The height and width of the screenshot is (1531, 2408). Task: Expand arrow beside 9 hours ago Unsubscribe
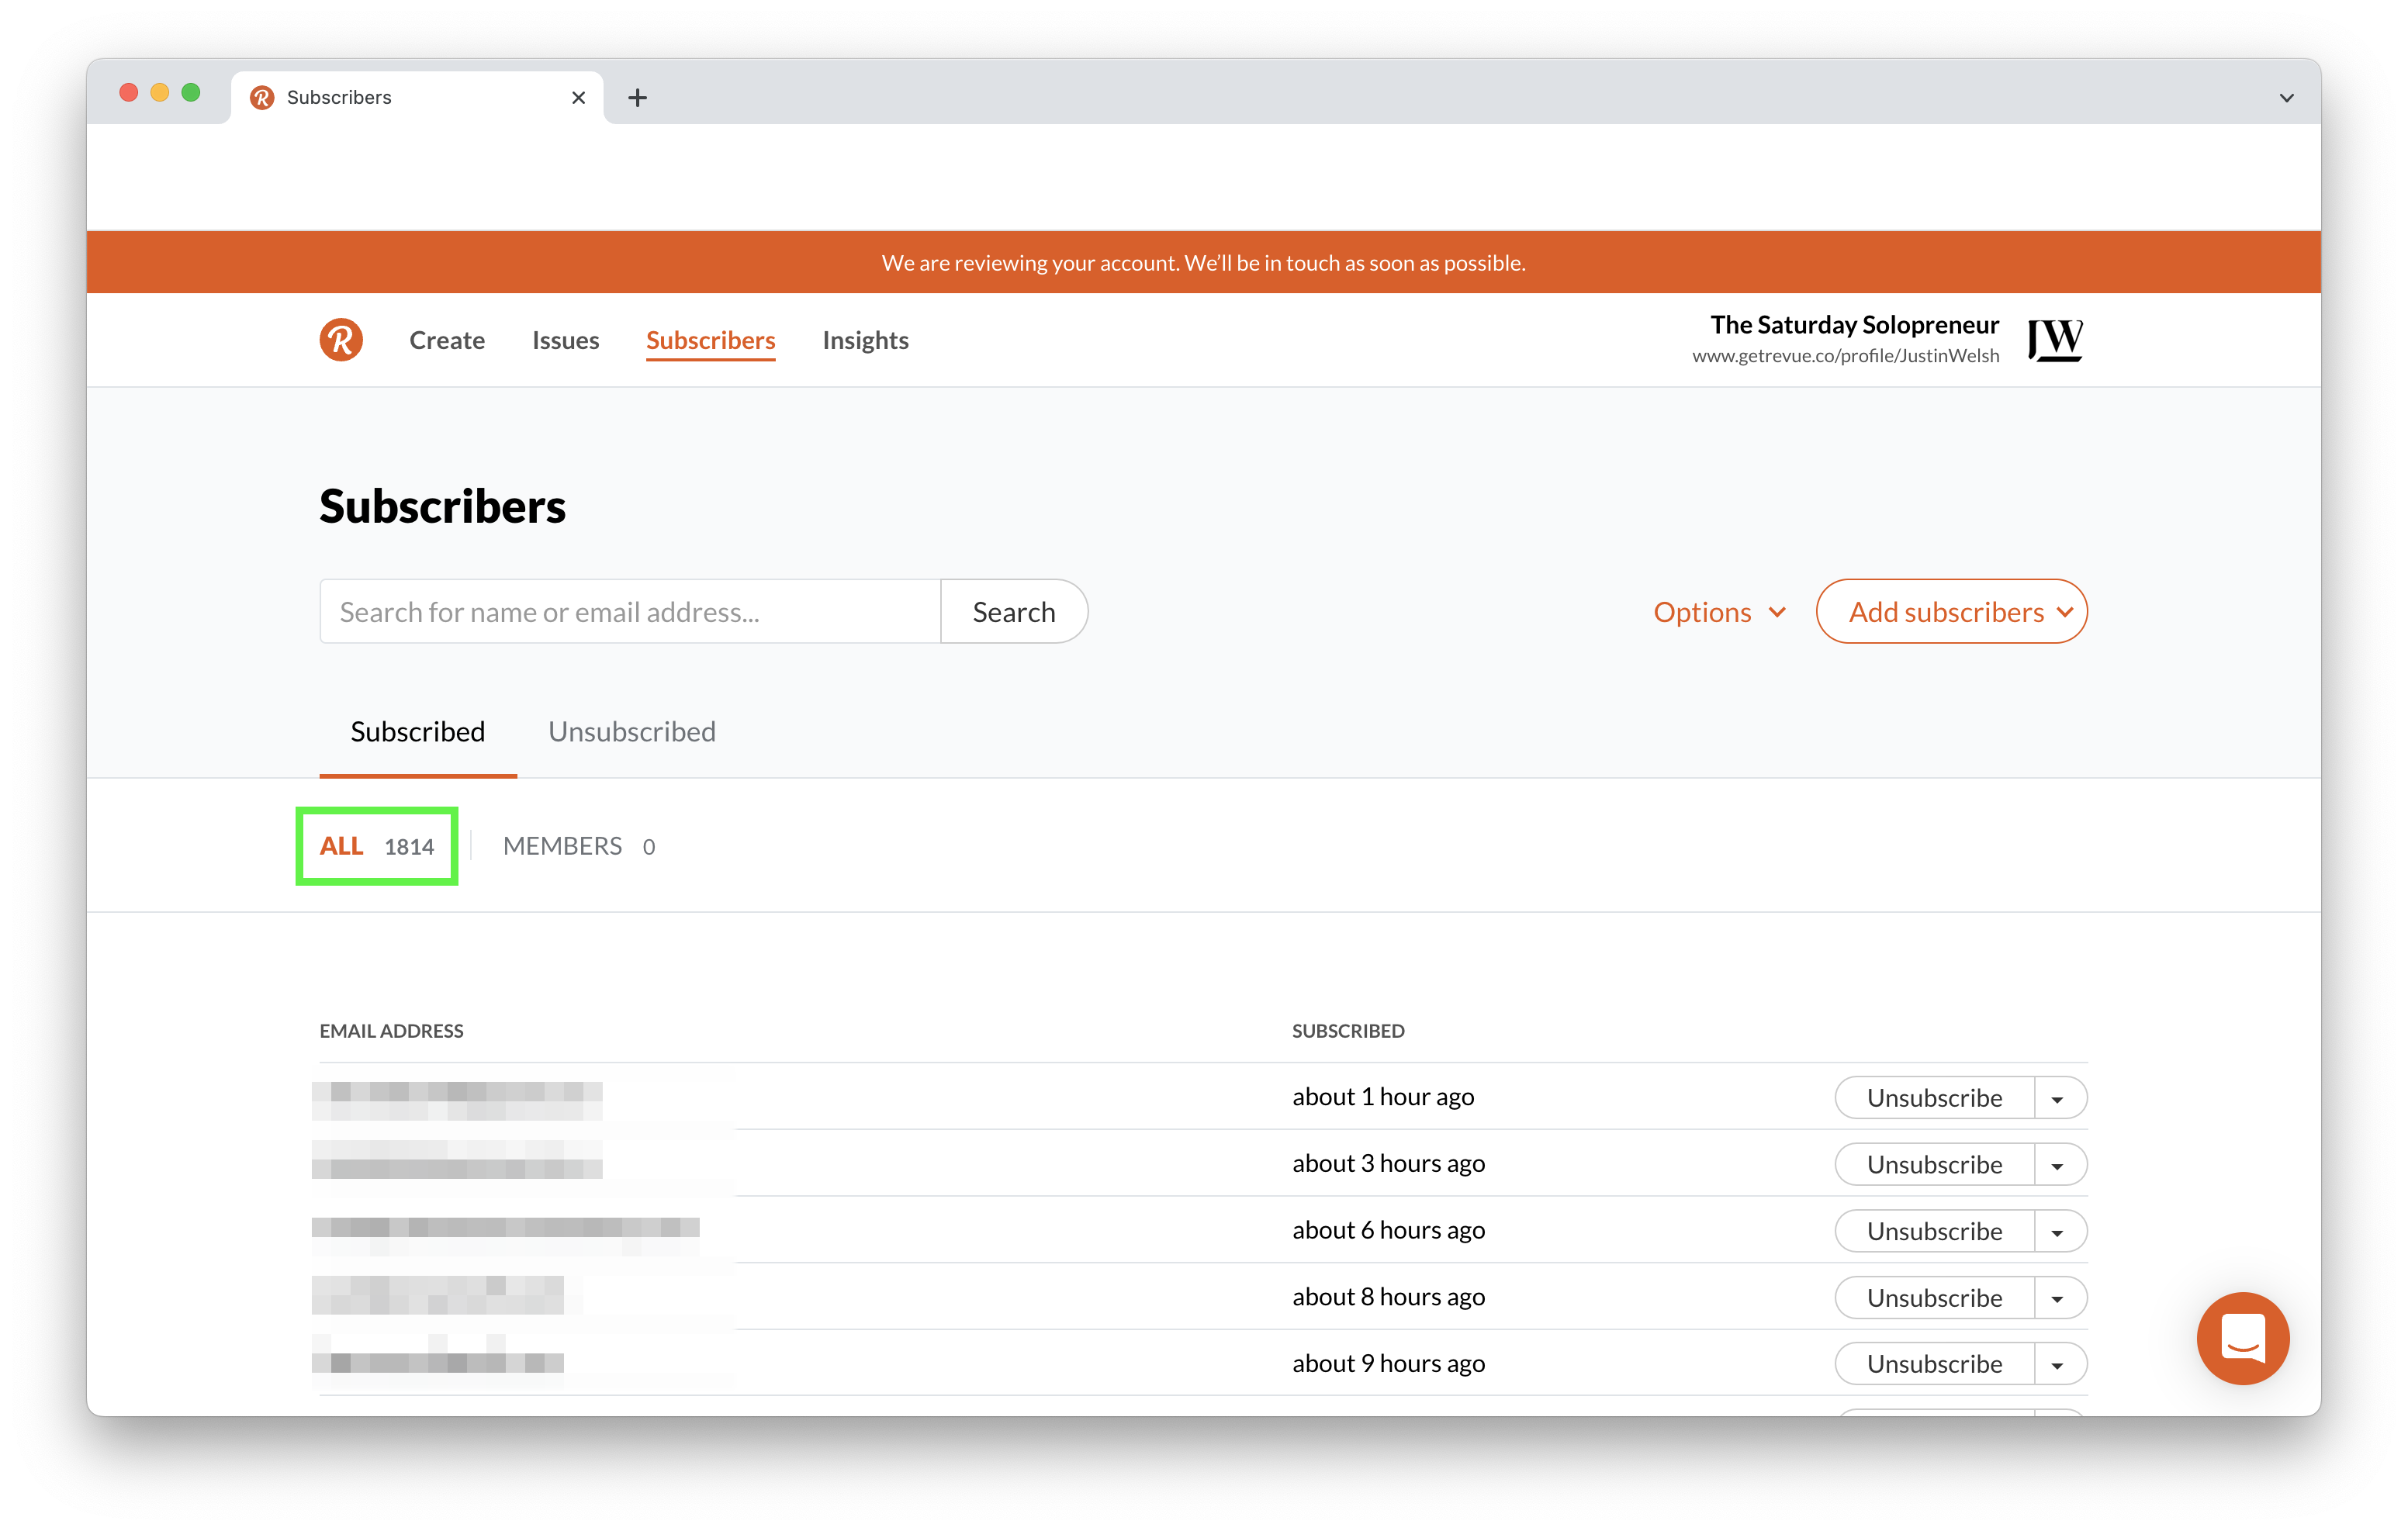(2060, 1364)
